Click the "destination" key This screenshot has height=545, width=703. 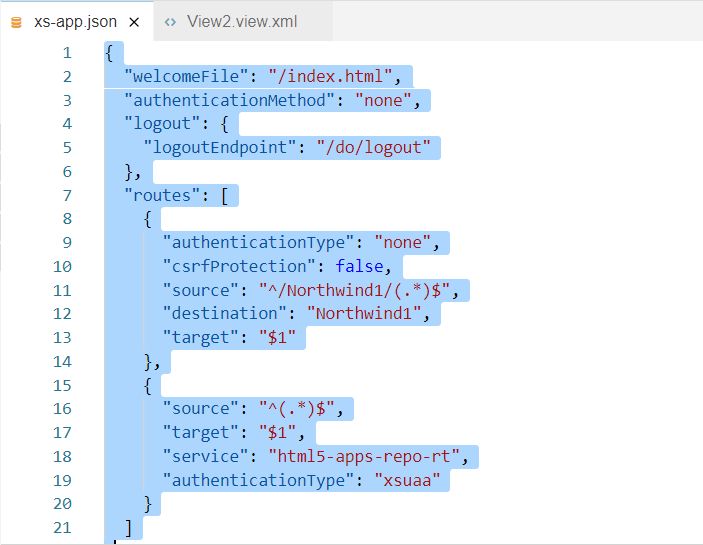click(225, 313)
